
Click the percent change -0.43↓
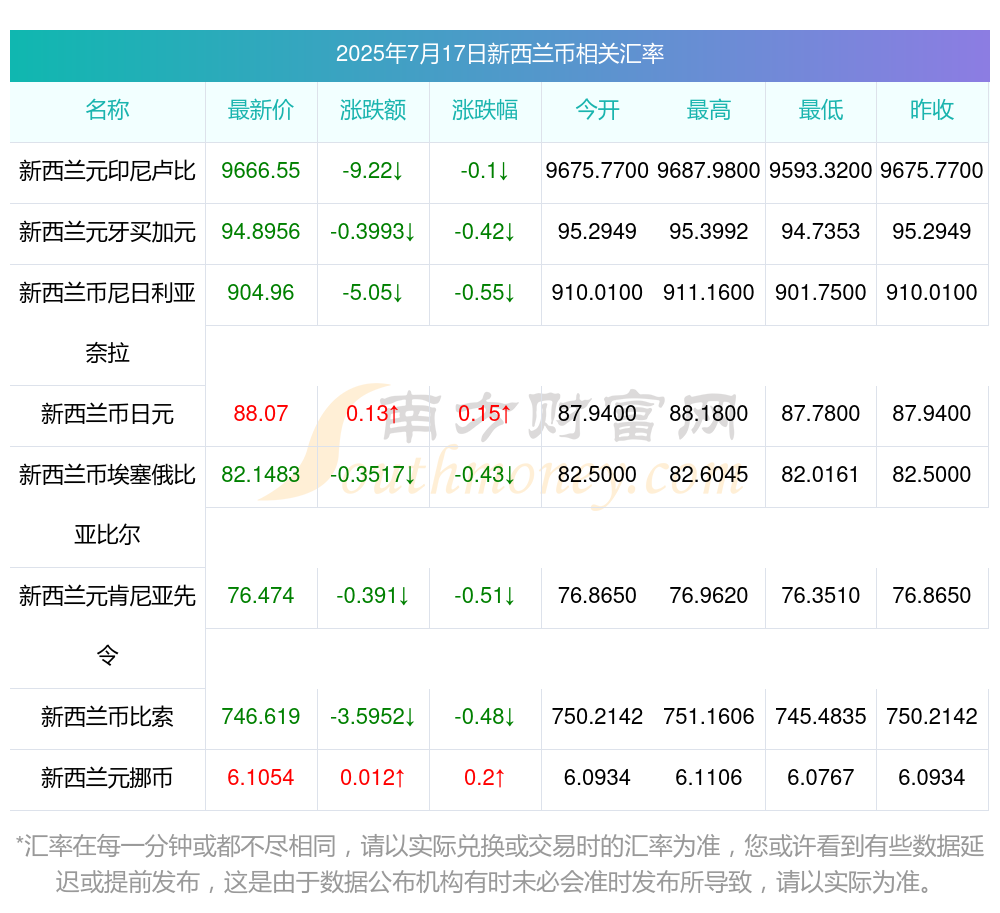[x=485, y=474]
